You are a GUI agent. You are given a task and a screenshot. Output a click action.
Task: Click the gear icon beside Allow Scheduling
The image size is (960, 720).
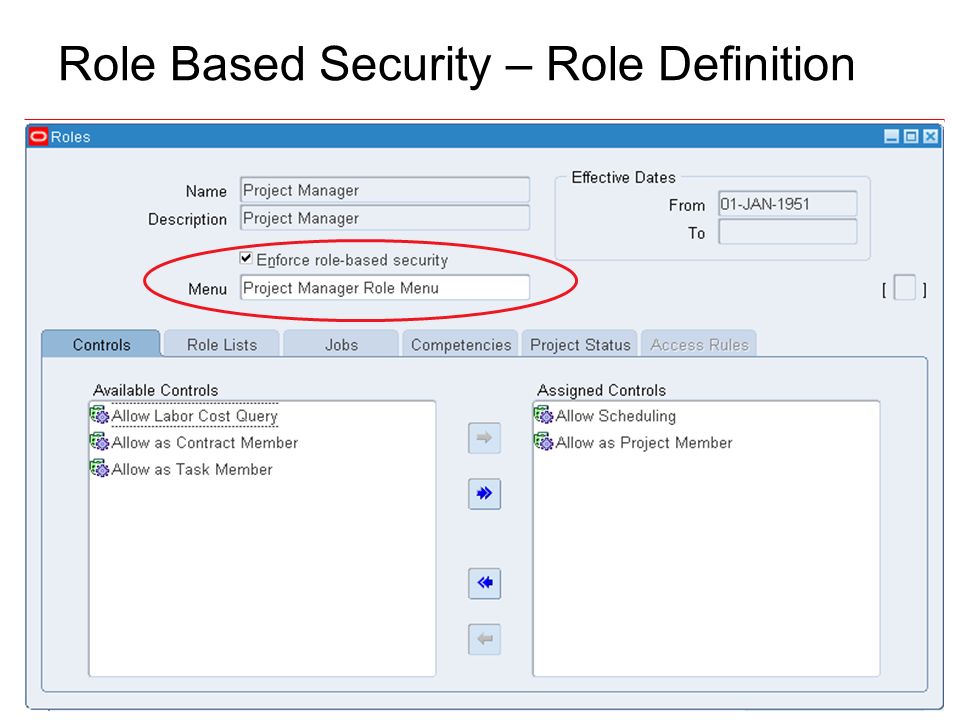point(543,416)
